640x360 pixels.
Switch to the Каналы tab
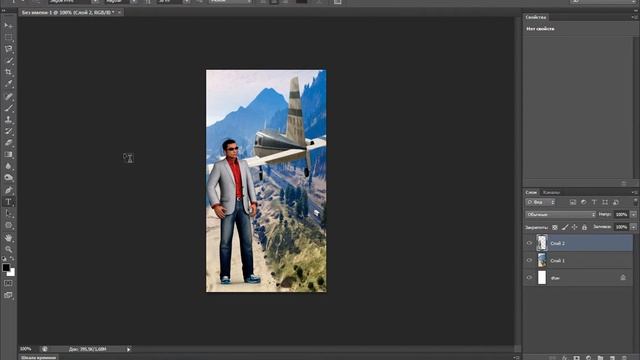click(x=551, y=192)
